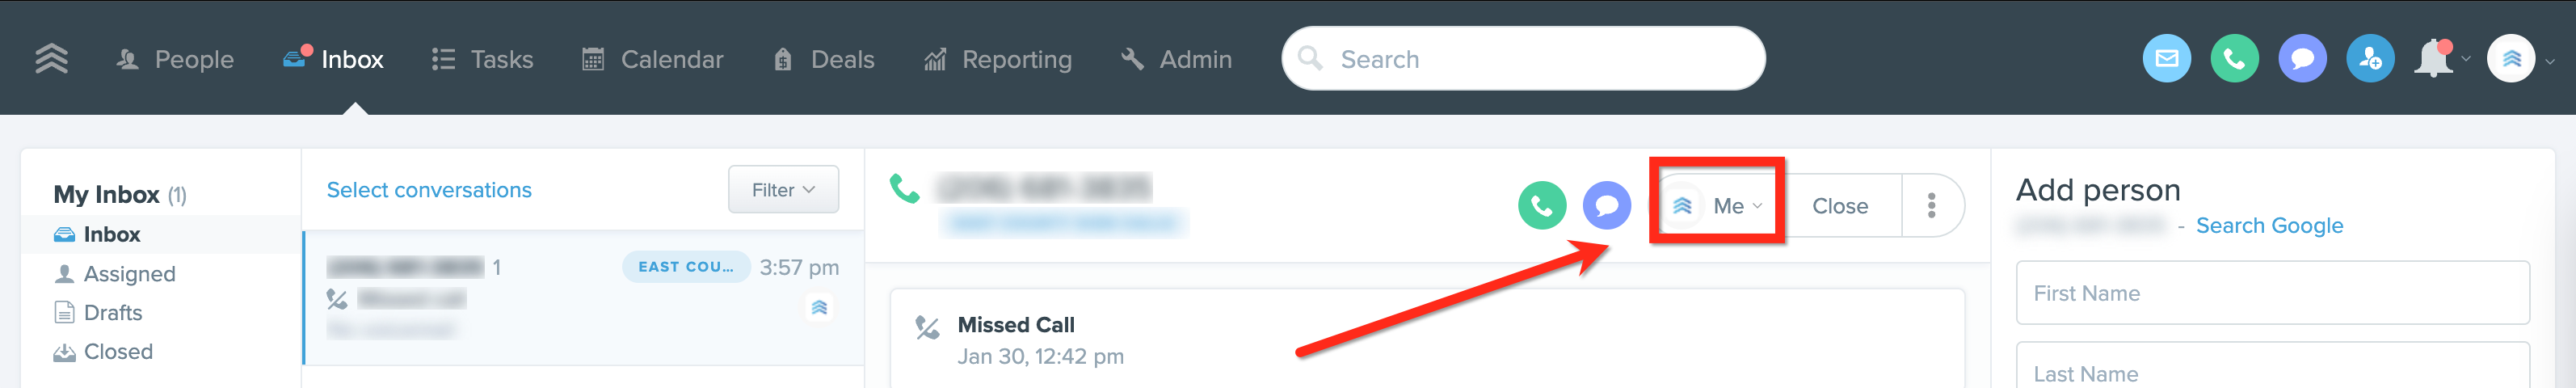Open the notifications bell

click(2434, 59)
